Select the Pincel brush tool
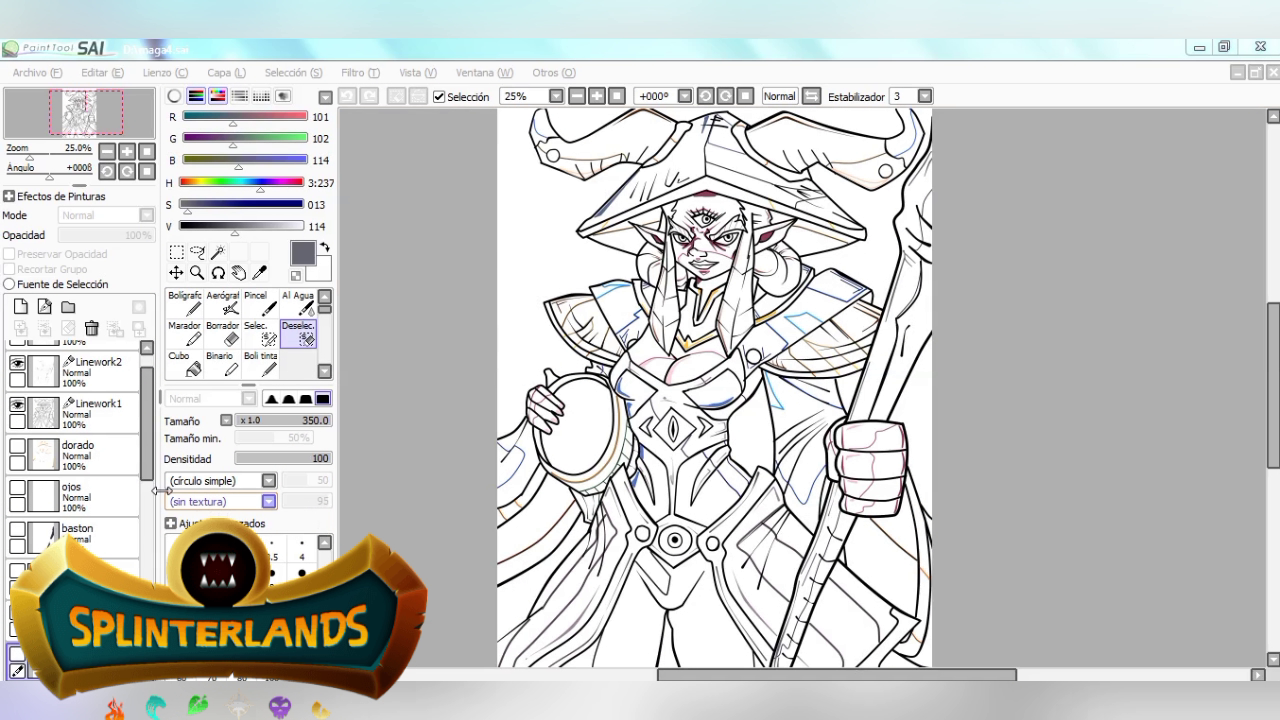 pyautogui.click(x=260, y=304)
